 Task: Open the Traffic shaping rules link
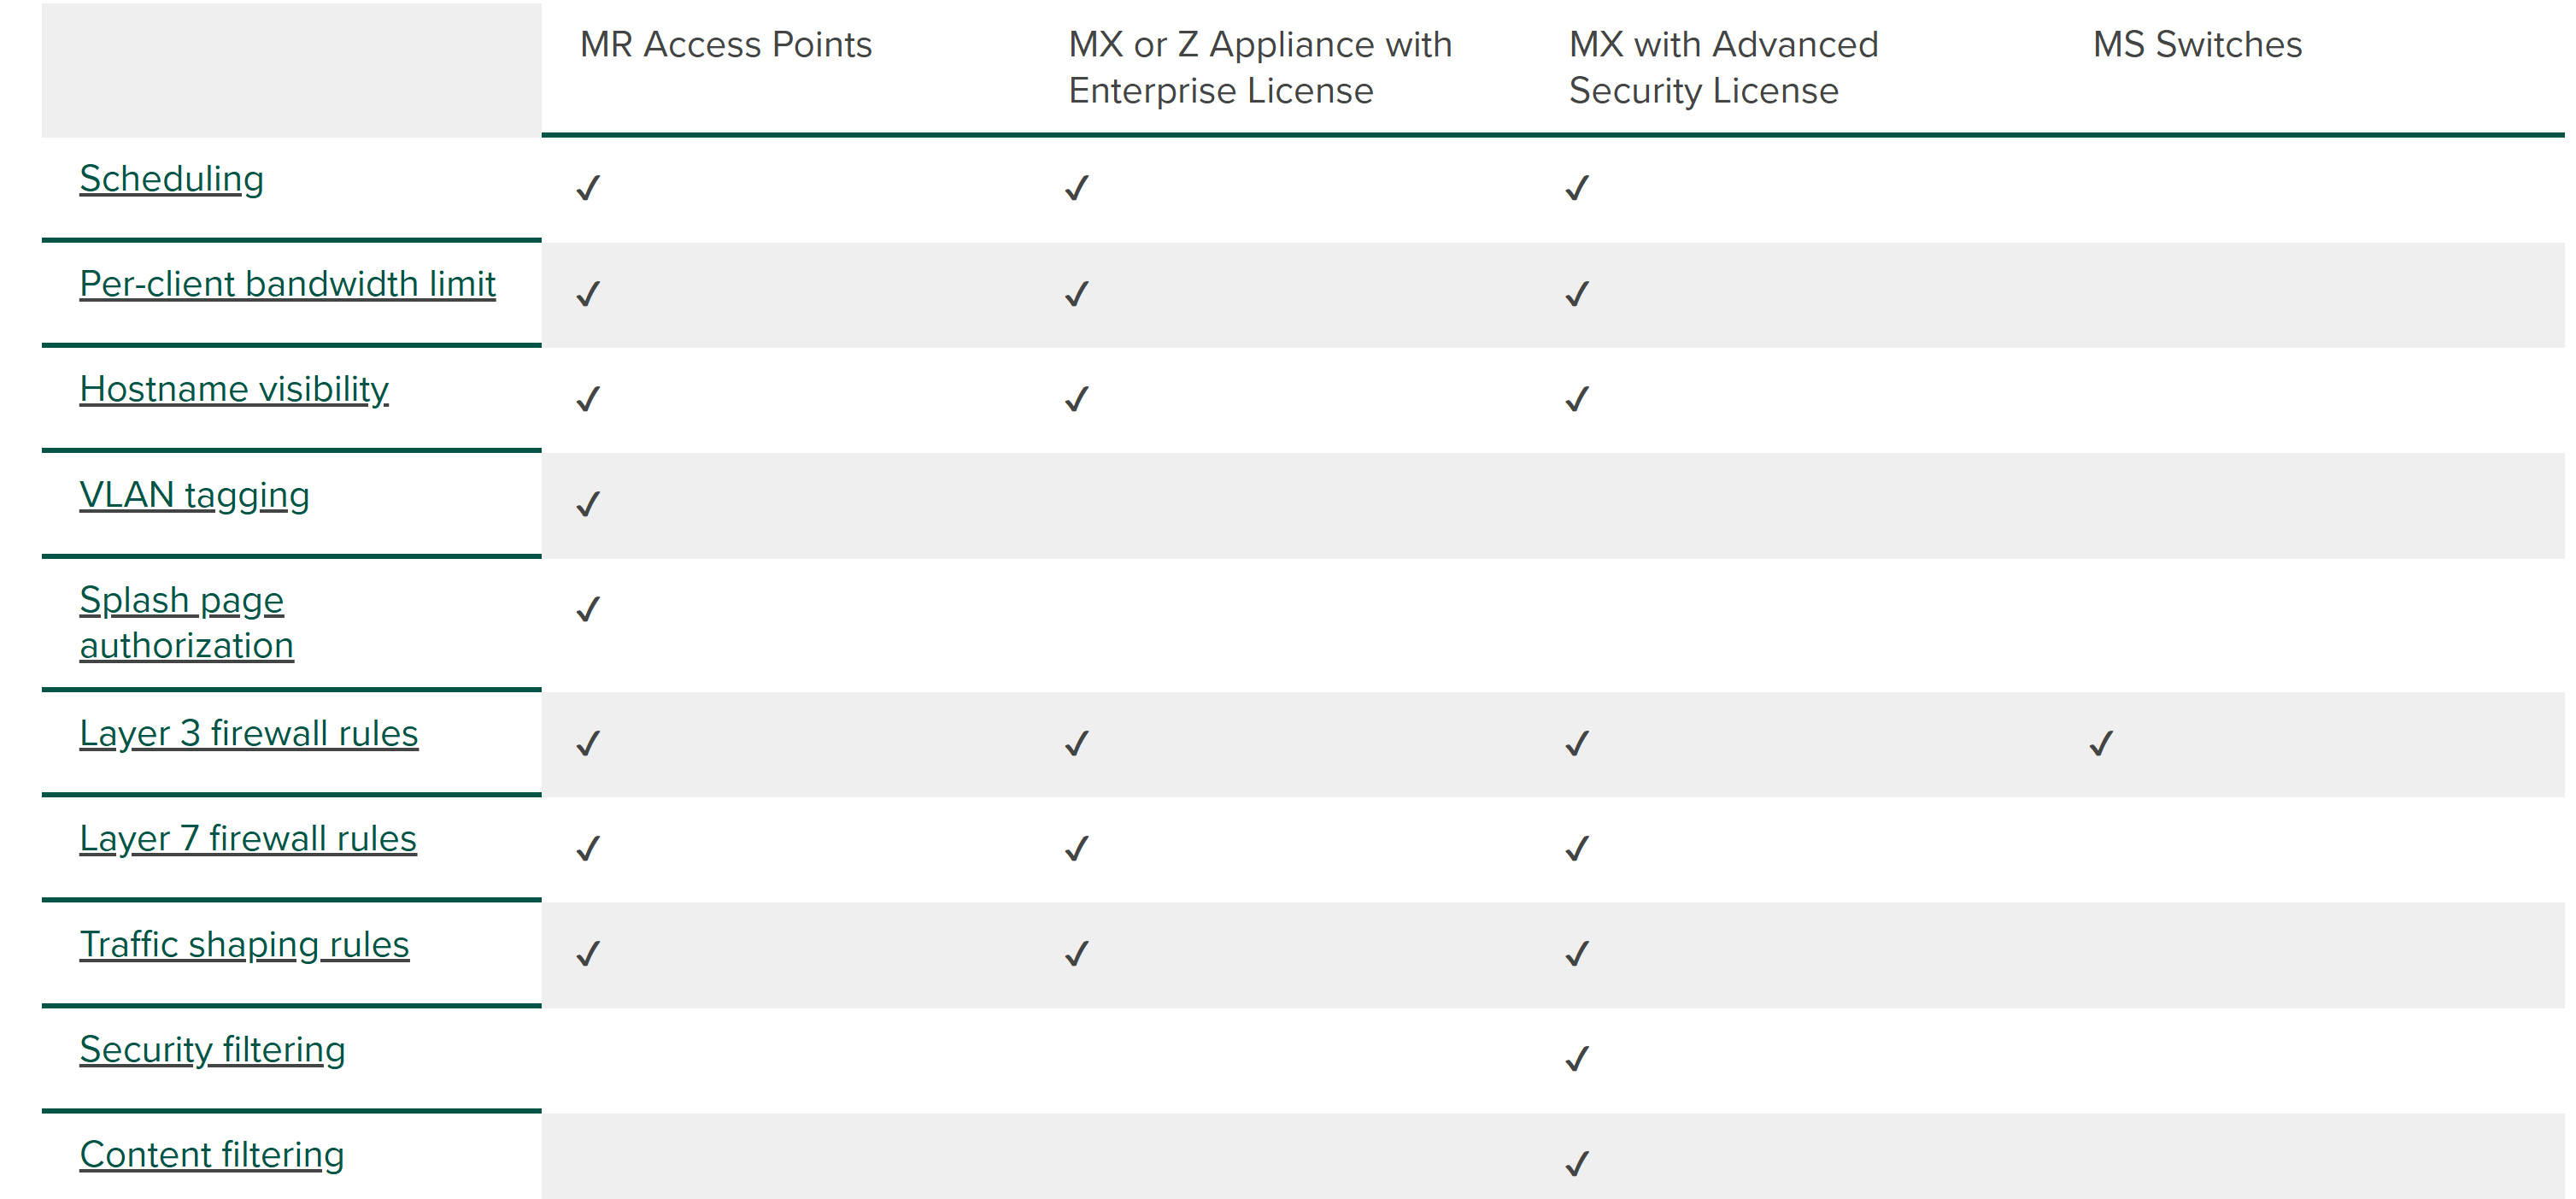tap(245, 944)
